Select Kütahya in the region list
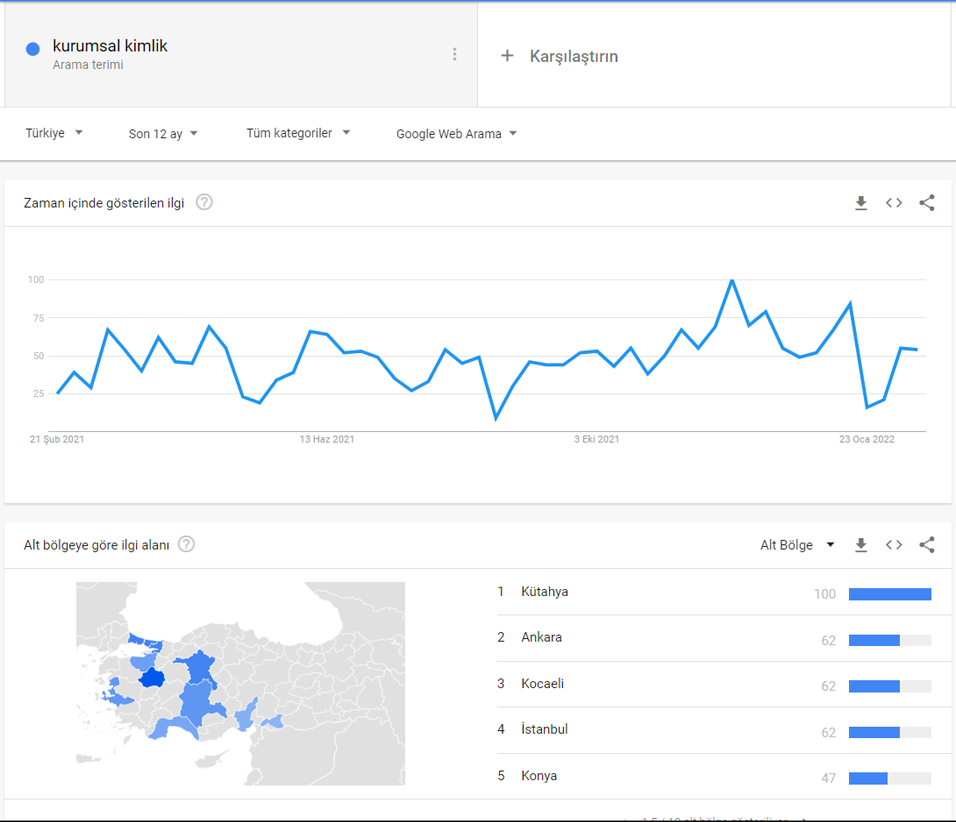The height and width of the screenshot is (822, 956). pos(544,591)
